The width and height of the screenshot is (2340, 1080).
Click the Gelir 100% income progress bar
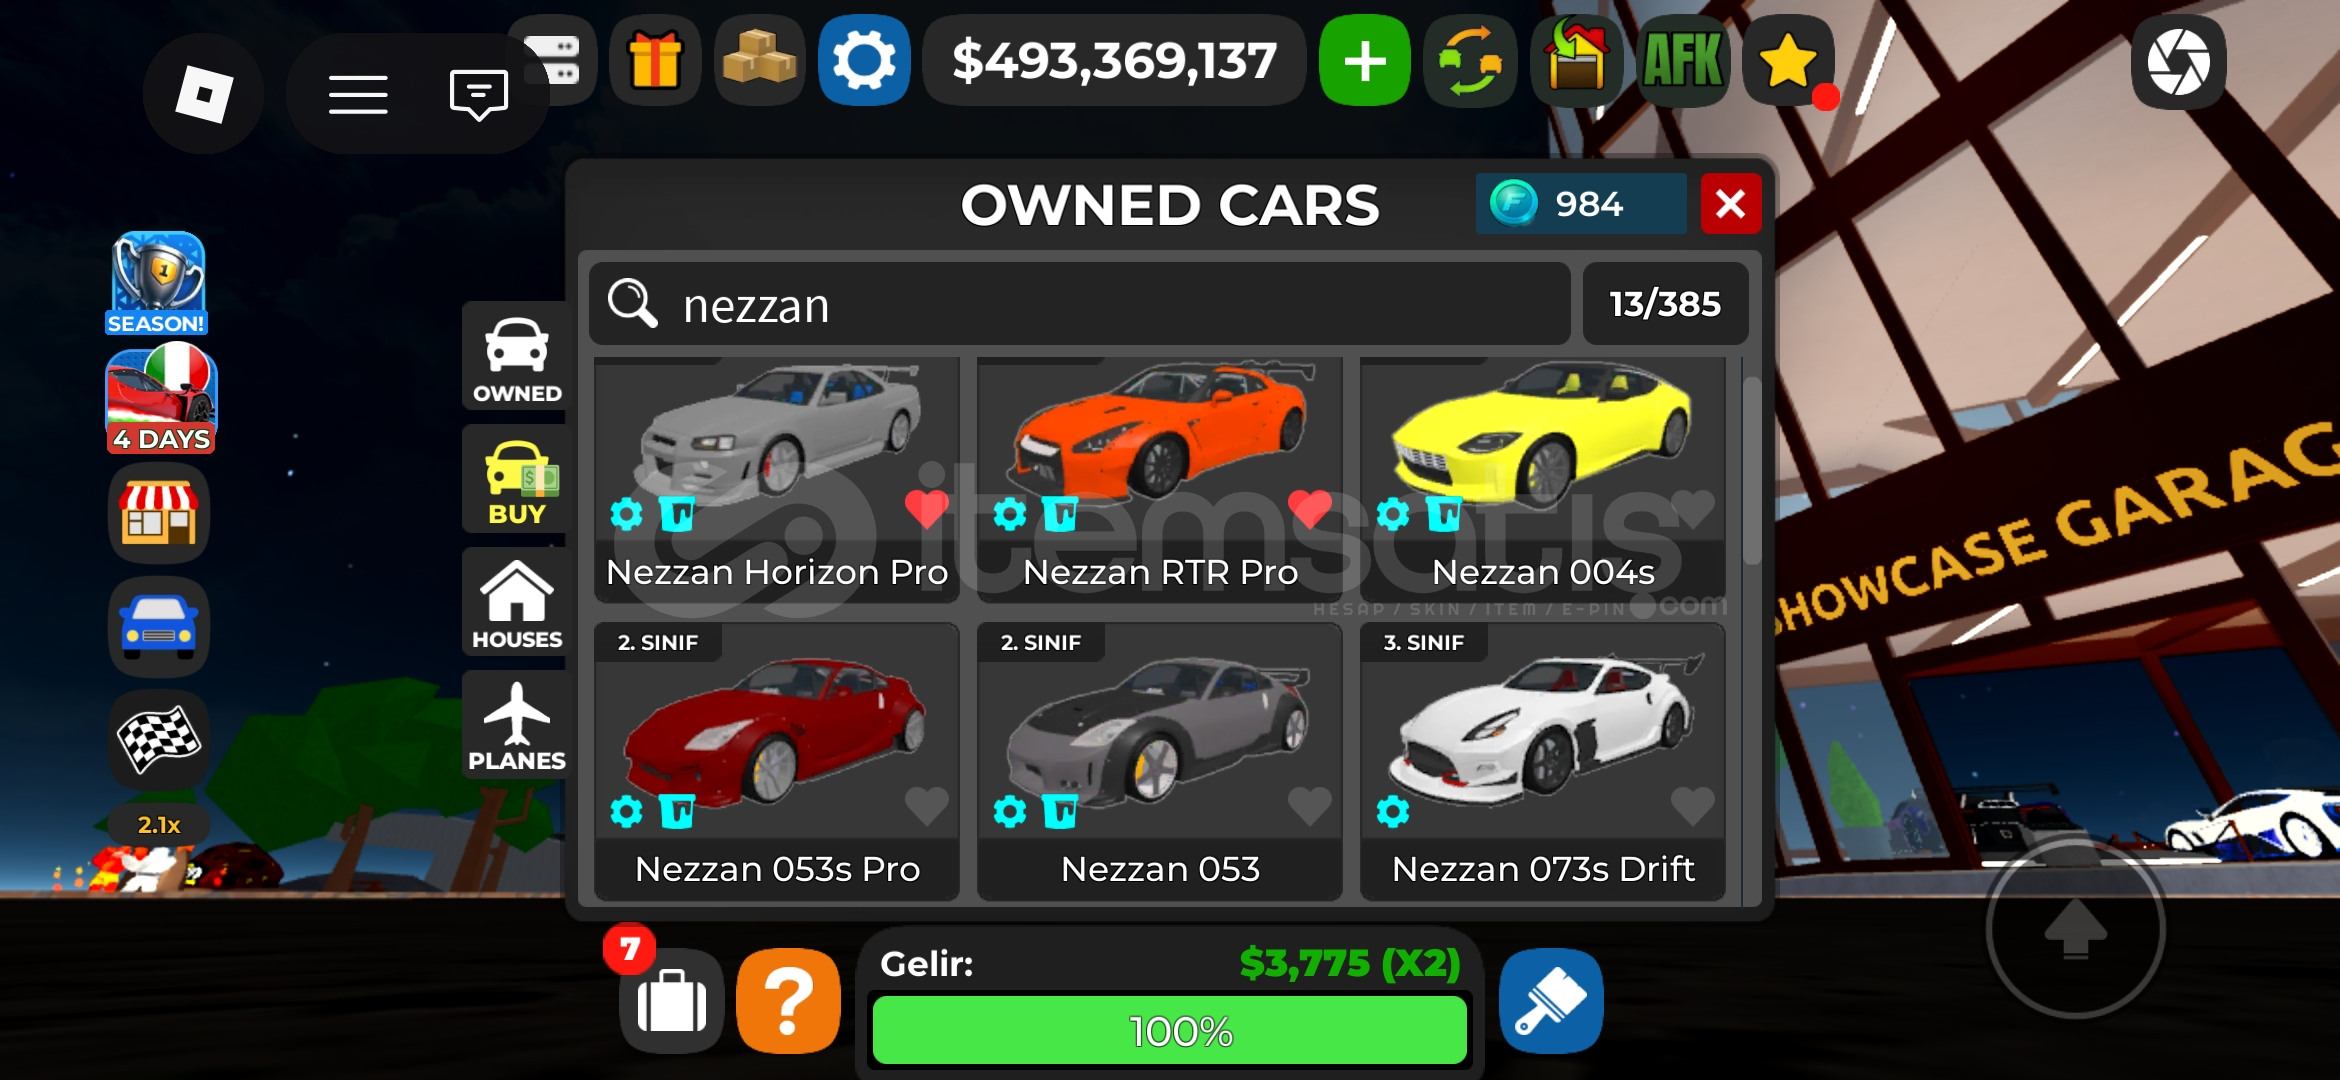(1170, 1030)
